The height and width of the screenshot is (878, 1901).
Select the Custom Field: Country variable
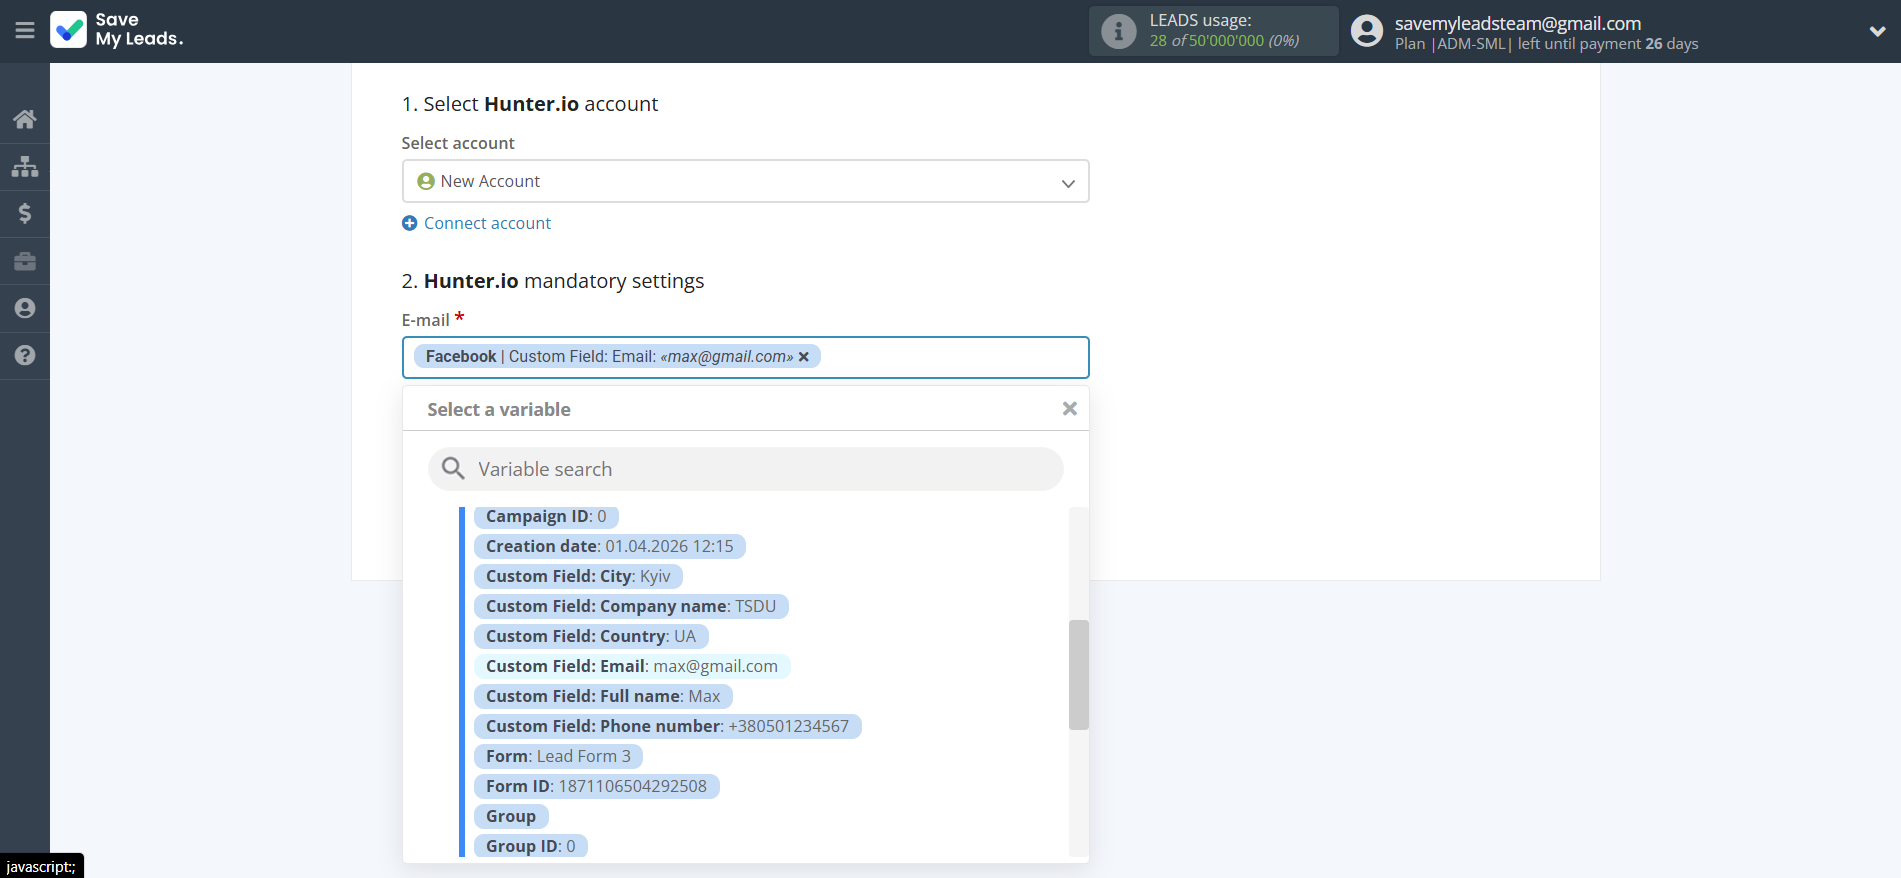(590, 637)
